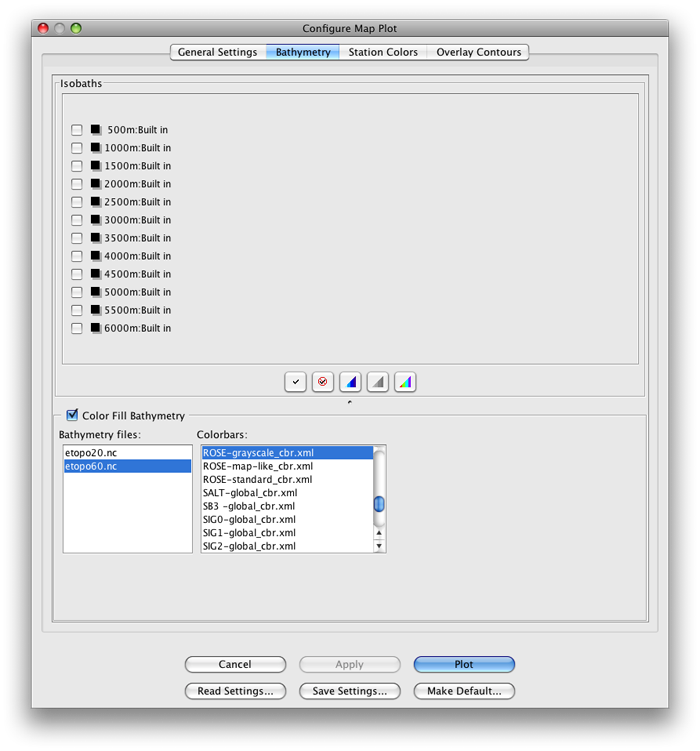Select the Bathymetry tab
The height and width of the screenshot is (751, 700).
click(x=303, y=52)
